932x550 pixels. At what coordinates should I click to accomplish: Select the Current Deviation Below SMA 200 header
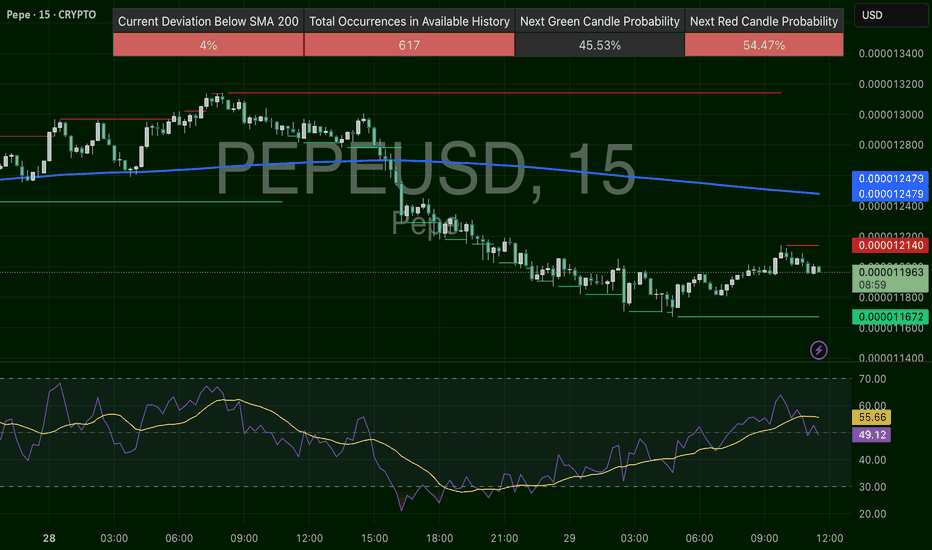pyautogui.click(x=208, y=21)
